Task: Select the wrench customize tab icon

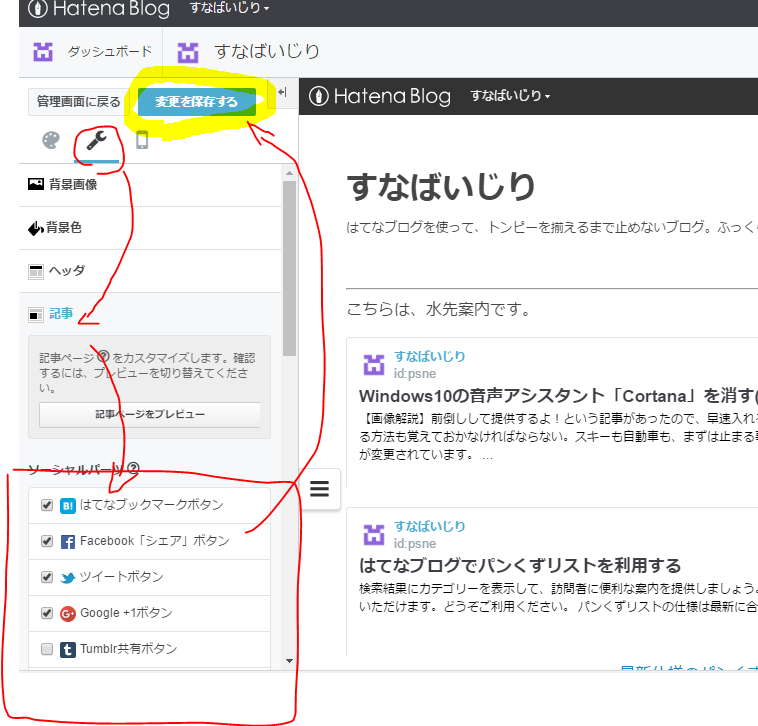Action: [96, 141]
